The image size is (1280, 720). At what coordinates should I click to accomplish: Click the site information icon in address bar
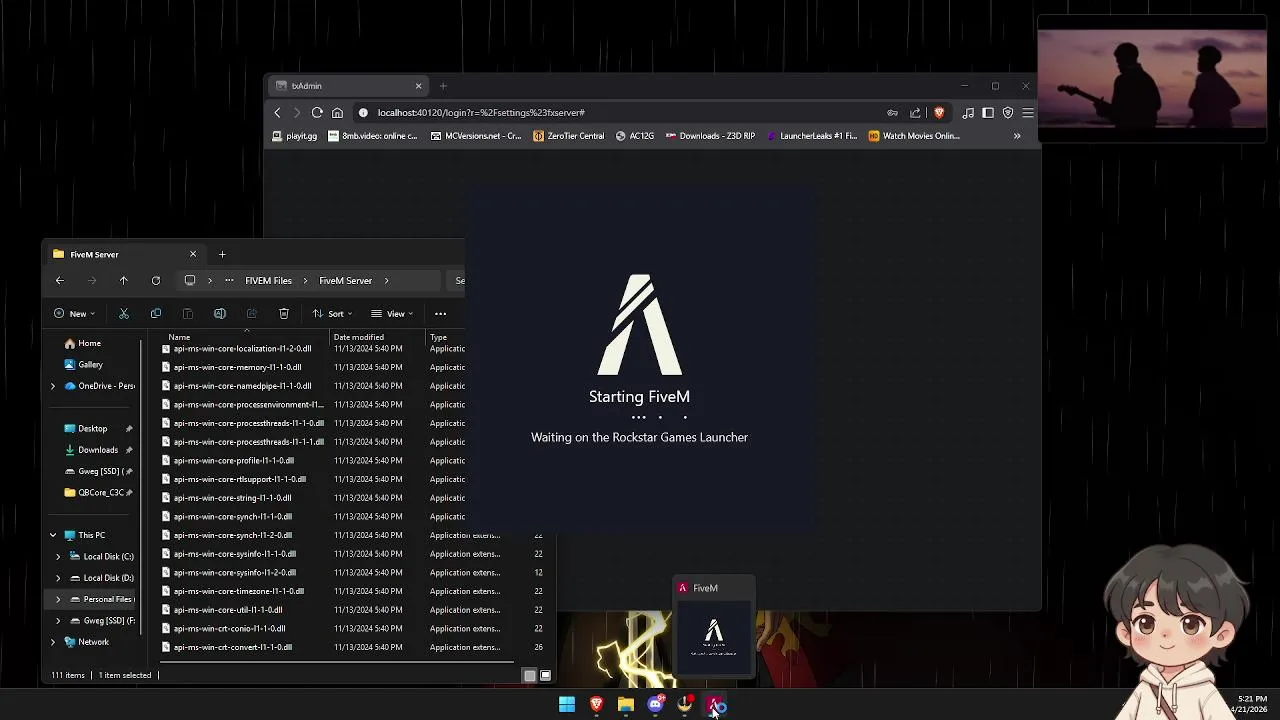(x=364, y=113)
